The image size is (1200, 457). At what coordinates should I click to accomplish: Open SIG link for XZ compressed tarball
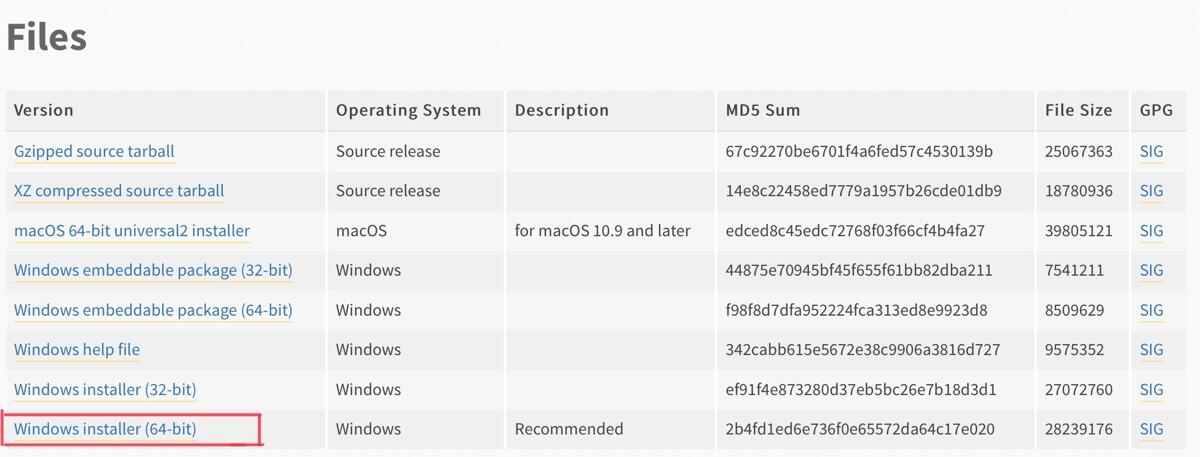[1151, 191]
